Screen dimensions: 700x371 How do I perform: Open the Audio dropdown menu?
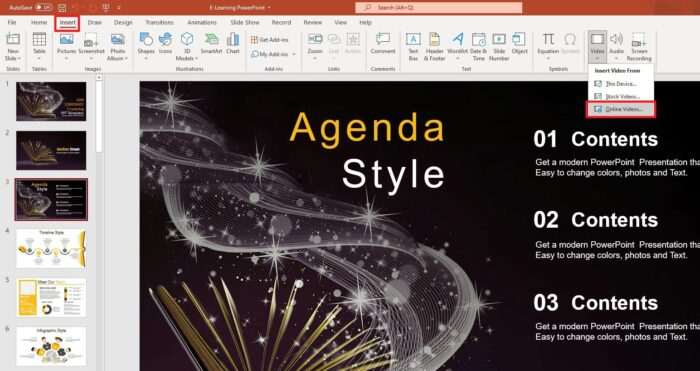tap(617, 58)
